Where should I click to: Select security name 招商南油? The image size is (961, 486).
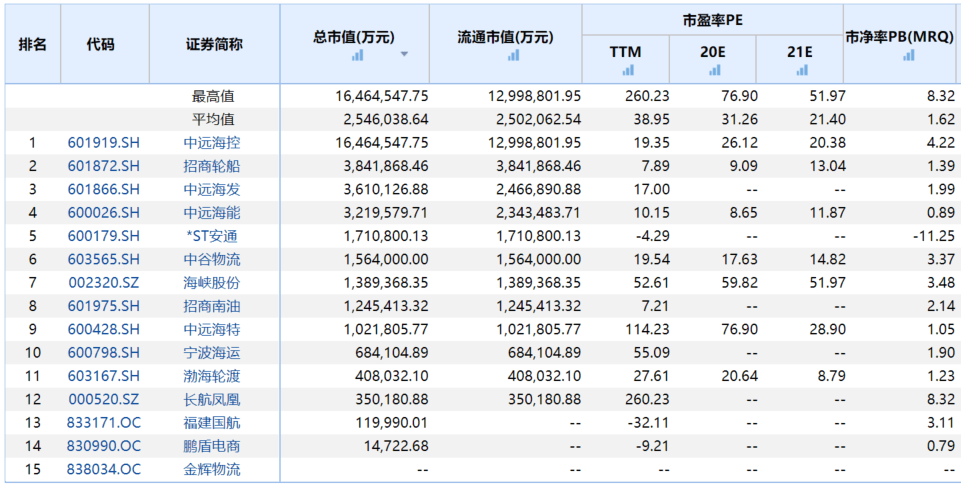212,306
